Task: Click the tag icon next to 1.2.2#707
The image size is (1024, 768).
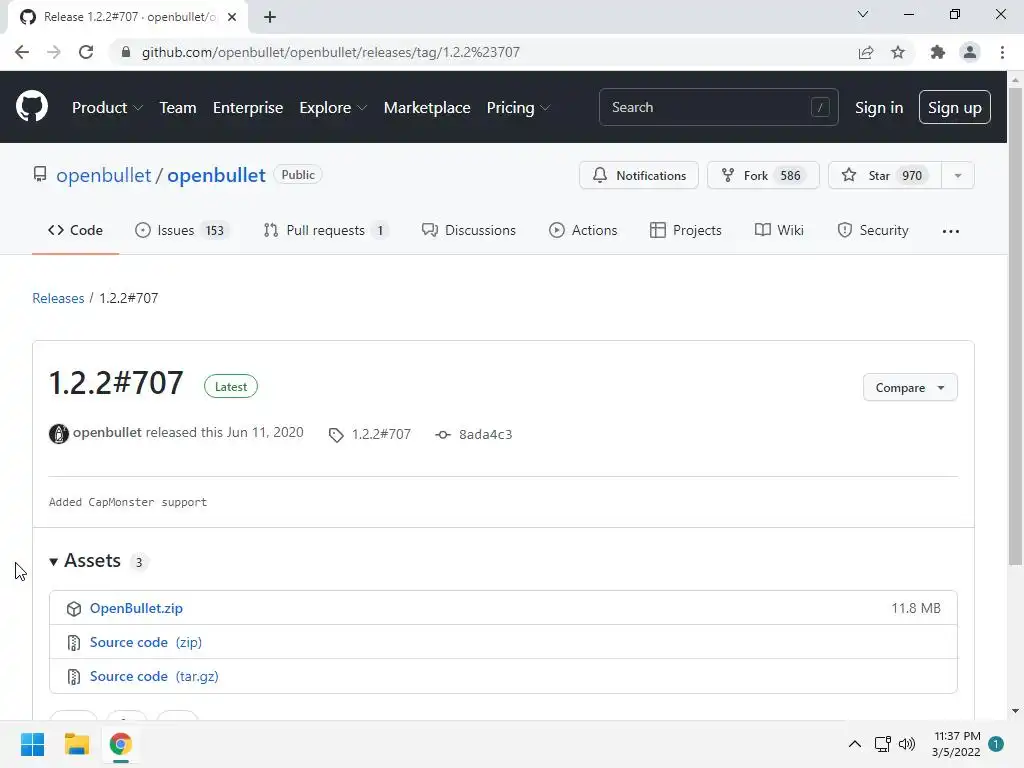Action: click(336, 435)
